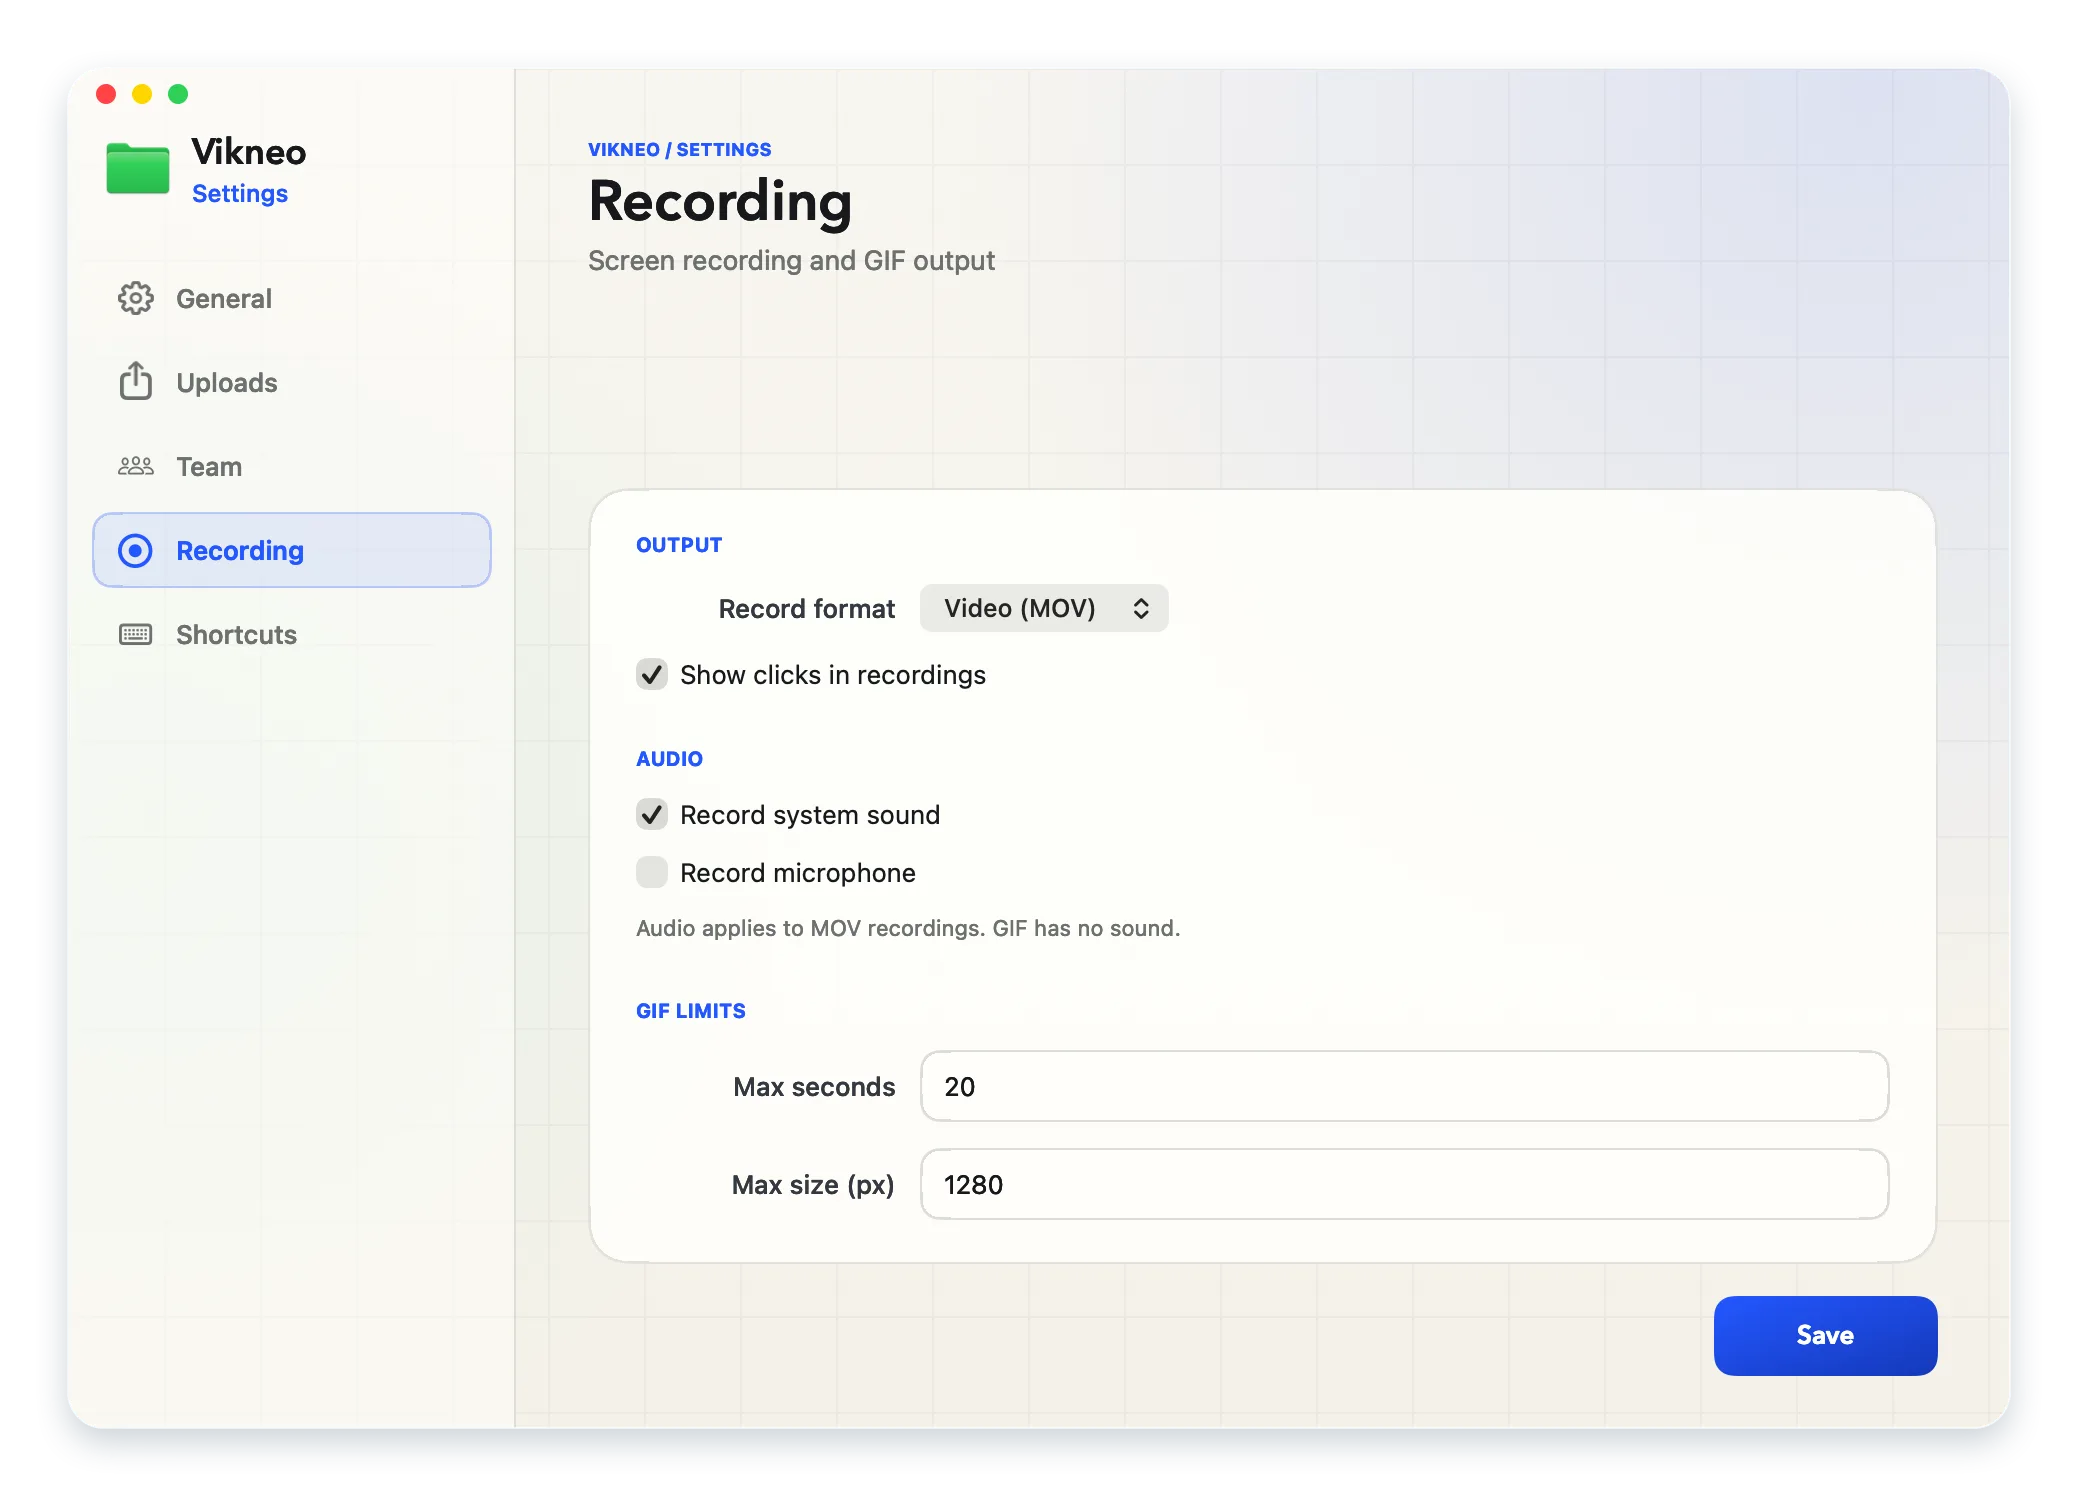Open Team settings label
The width and height of the screenshot is (2078, 1496).
pos(209,467)
